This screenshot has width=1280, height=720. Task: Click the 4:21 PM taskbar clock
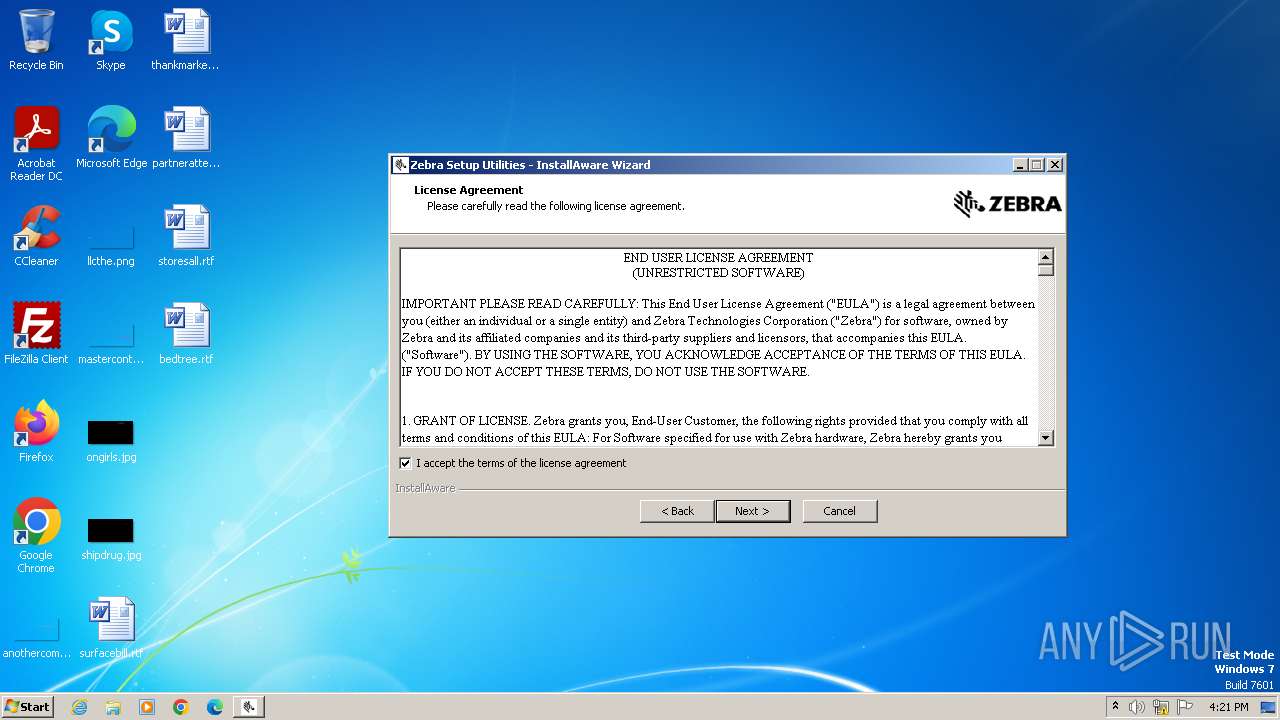click(1229, 707)
